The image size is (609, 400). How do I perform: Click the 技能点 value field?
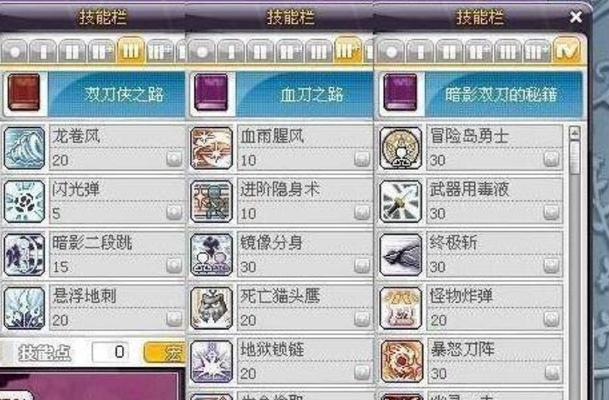tap(111, 352)
